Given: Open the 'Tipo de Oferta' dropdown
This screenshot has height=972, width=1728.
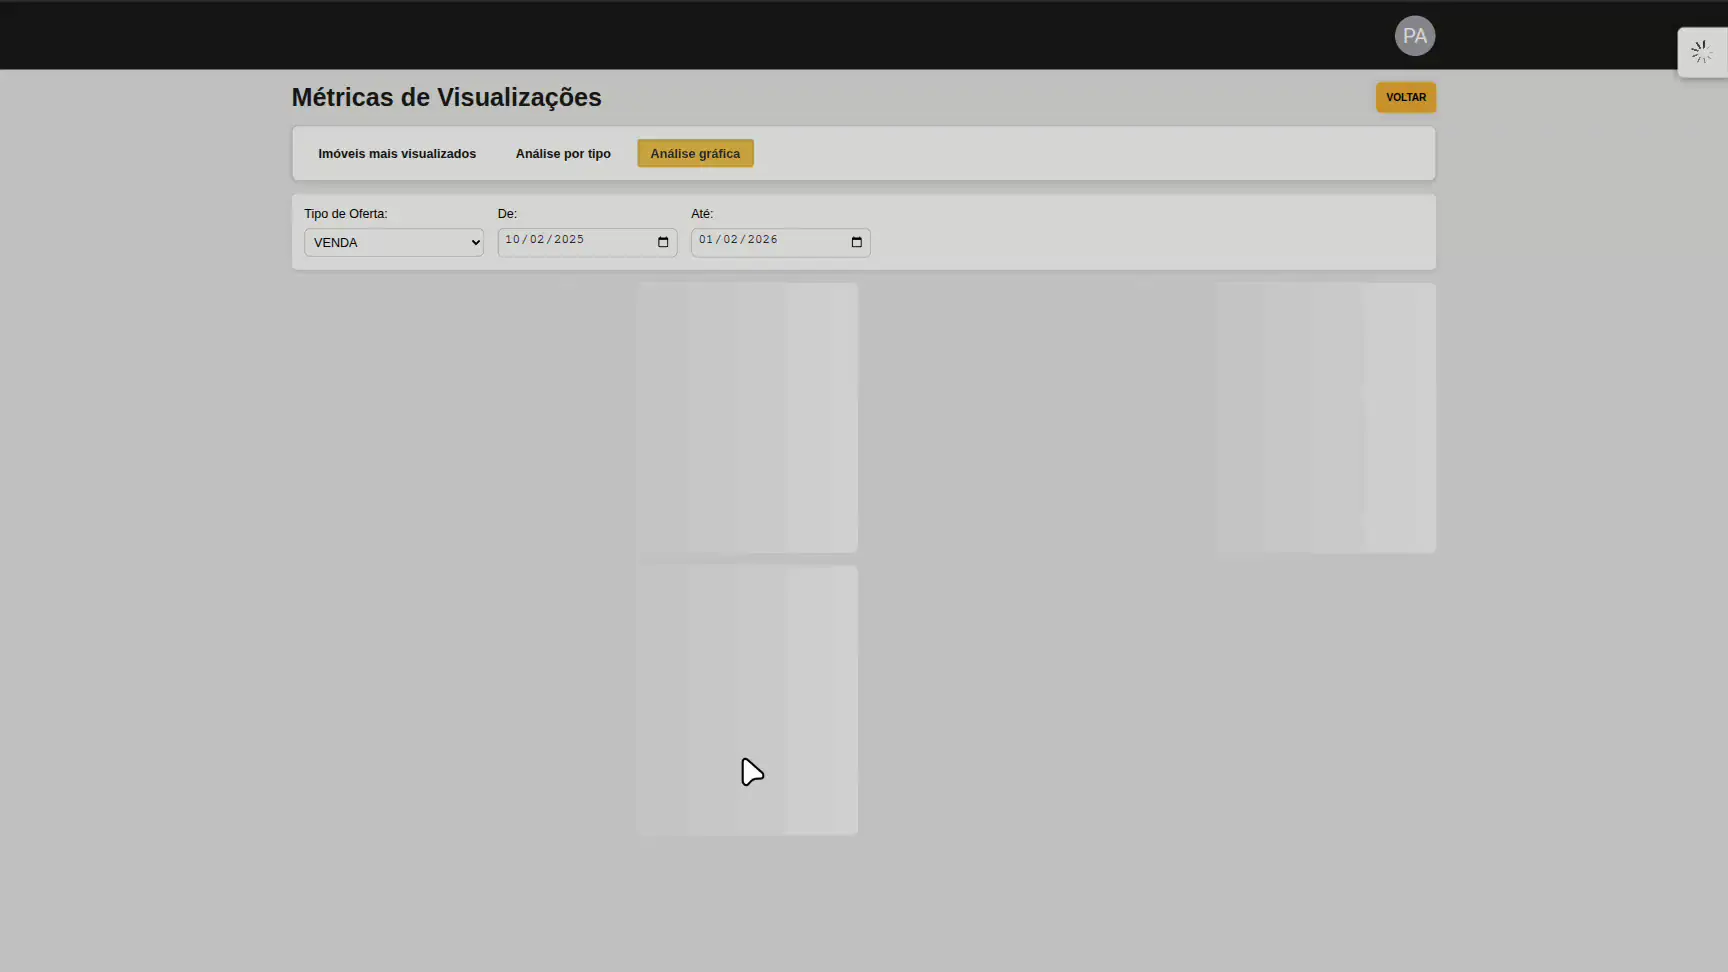Looking at the screenshot, I should (x=393, y=242).
